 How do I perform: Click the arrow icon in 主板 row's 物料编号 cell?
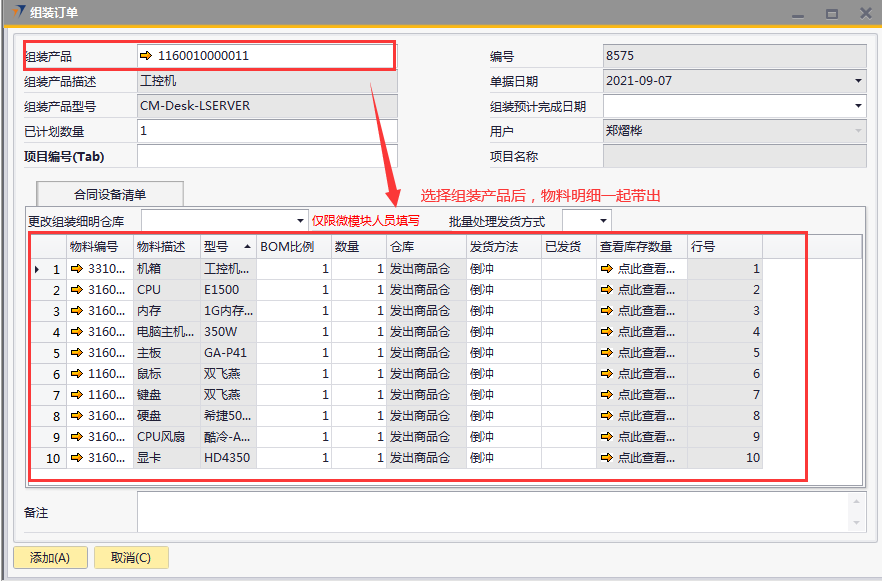[76, 353]
